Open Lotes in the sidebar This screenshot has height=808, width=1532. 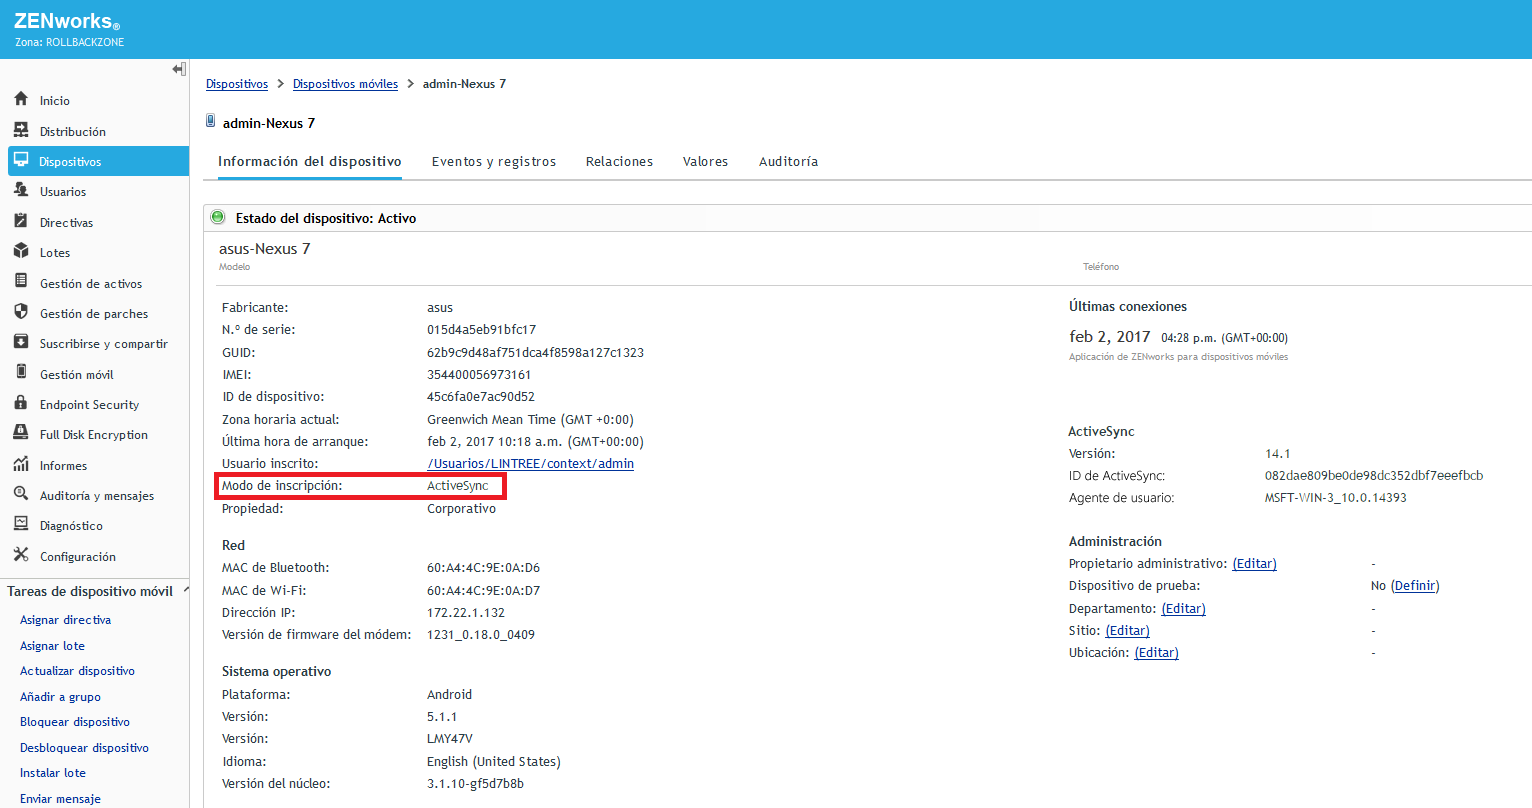point(55,253)
